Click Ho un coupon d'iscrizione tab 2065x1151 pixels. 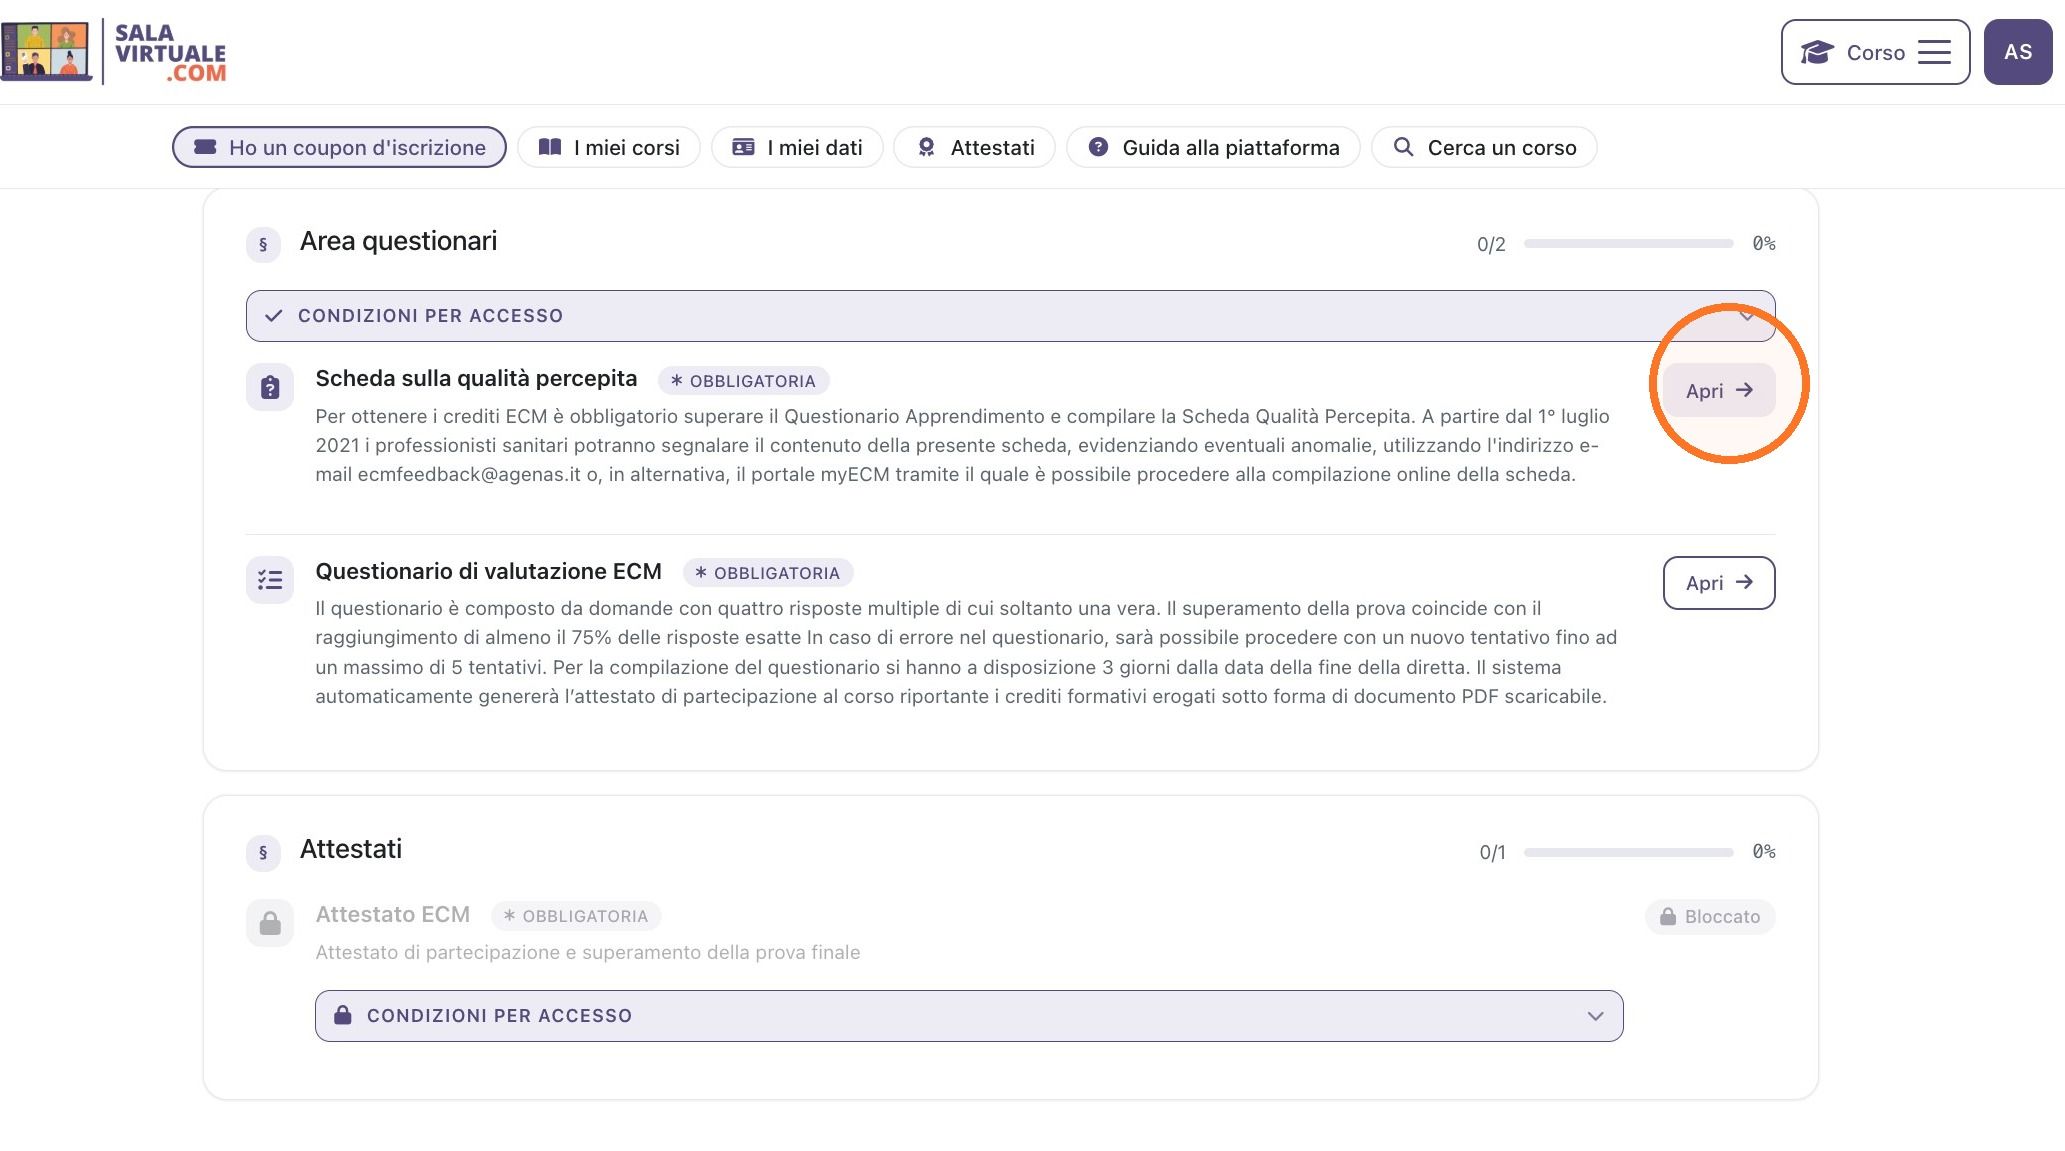pos(339,147)
